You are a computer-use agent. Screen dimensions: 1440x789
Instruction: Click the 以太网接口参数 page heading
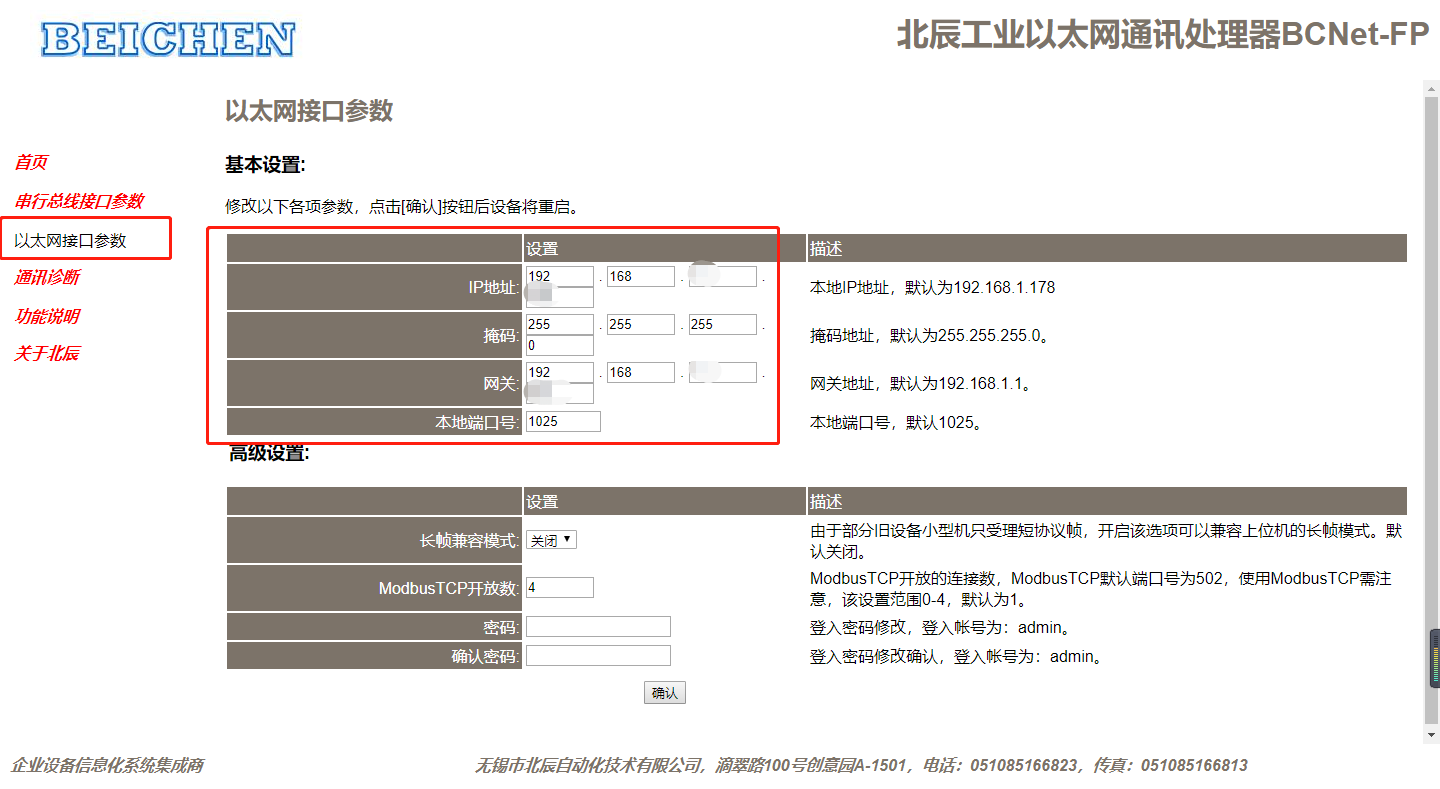click(x=309, y=111)
